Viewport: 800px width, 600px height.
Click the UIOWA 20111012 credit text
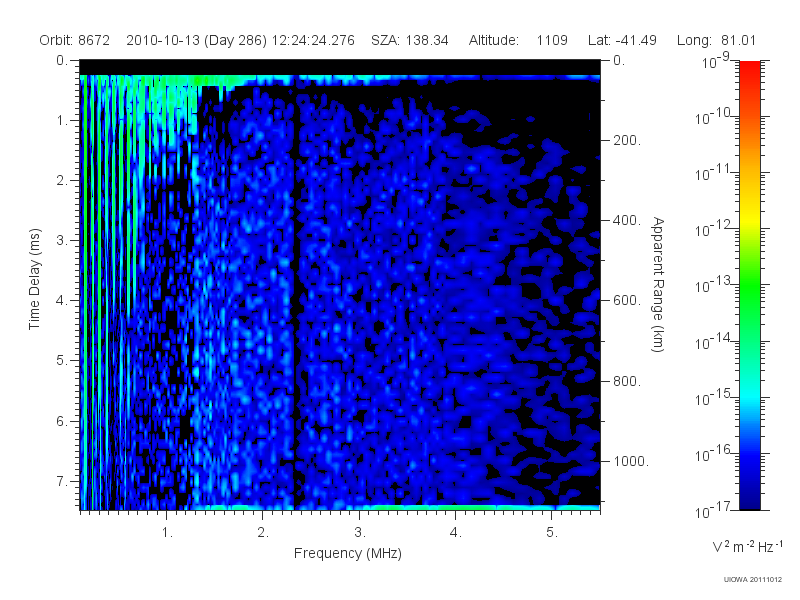pyautogui.click(x=753, y=579)
